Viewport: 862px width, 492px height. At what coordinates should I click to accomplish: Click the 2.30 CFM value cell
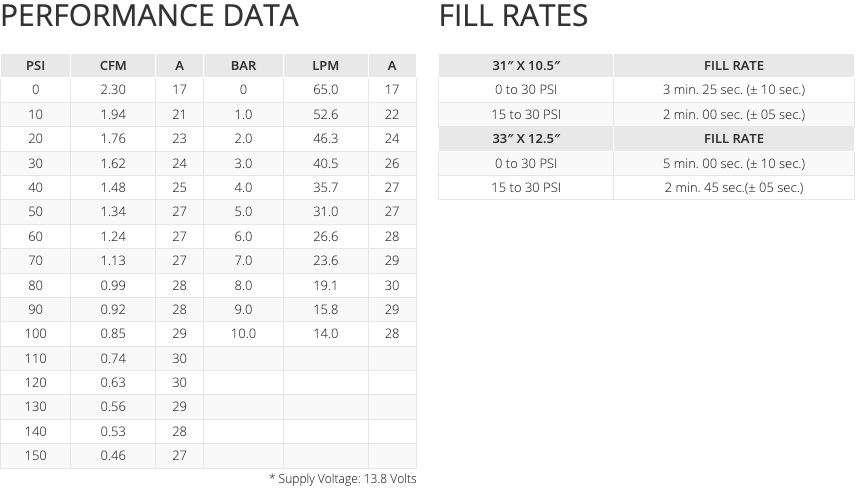113,90
